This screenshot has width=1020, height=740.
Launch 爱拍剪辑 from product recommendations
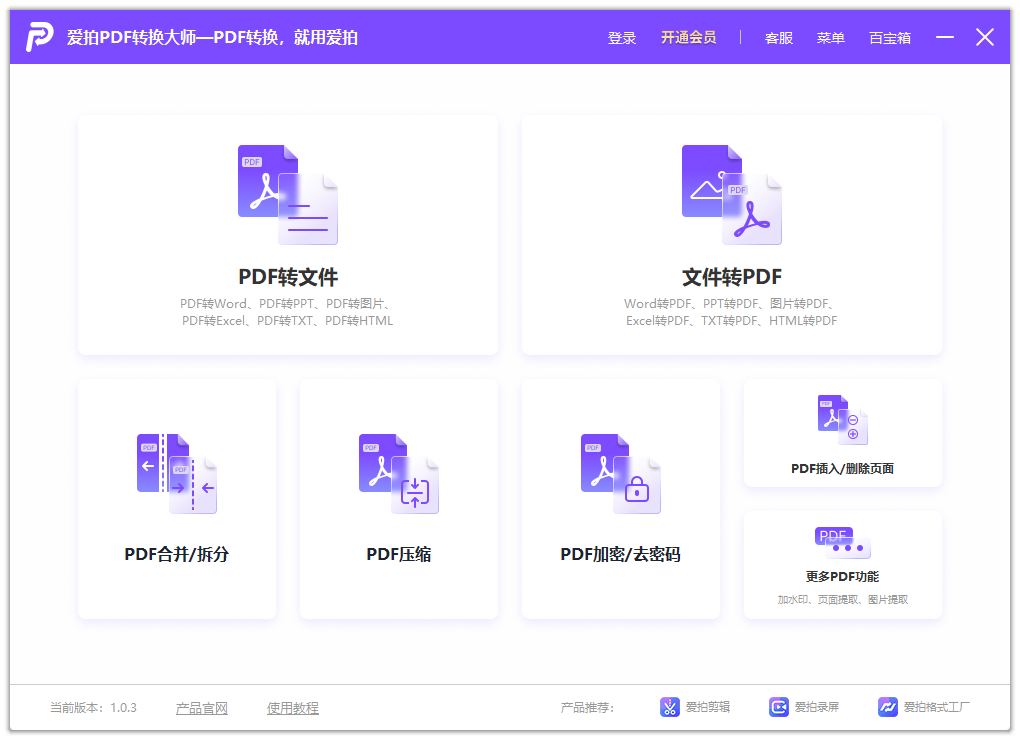tap(669, 707)
